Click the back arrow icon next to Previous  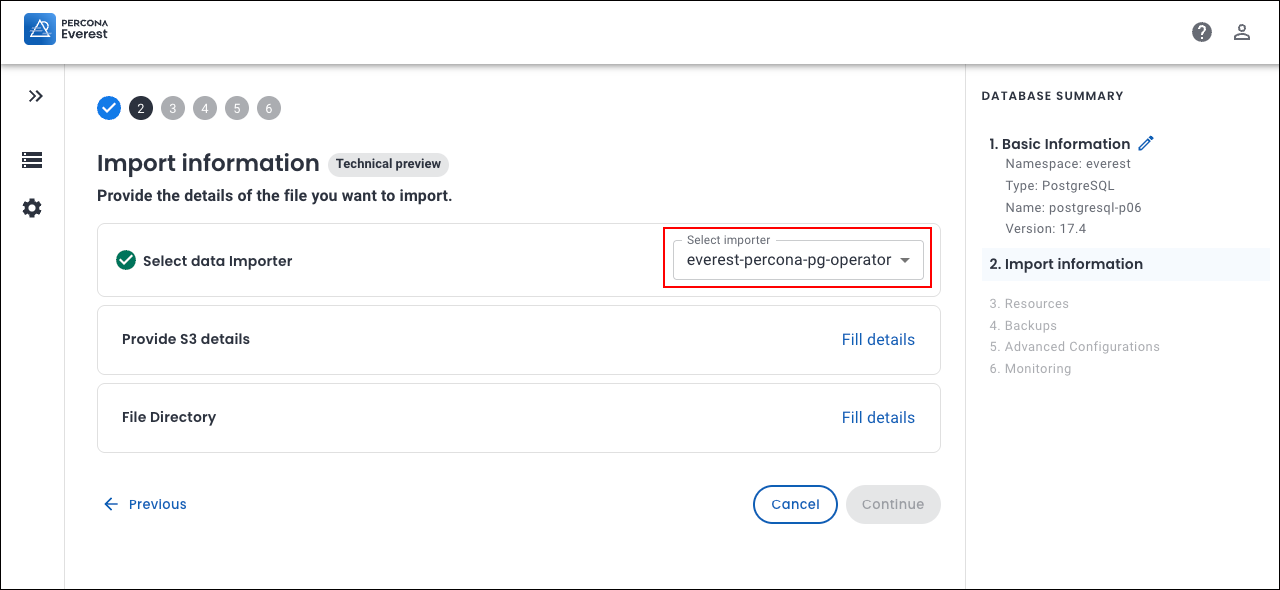click(111, 504)
